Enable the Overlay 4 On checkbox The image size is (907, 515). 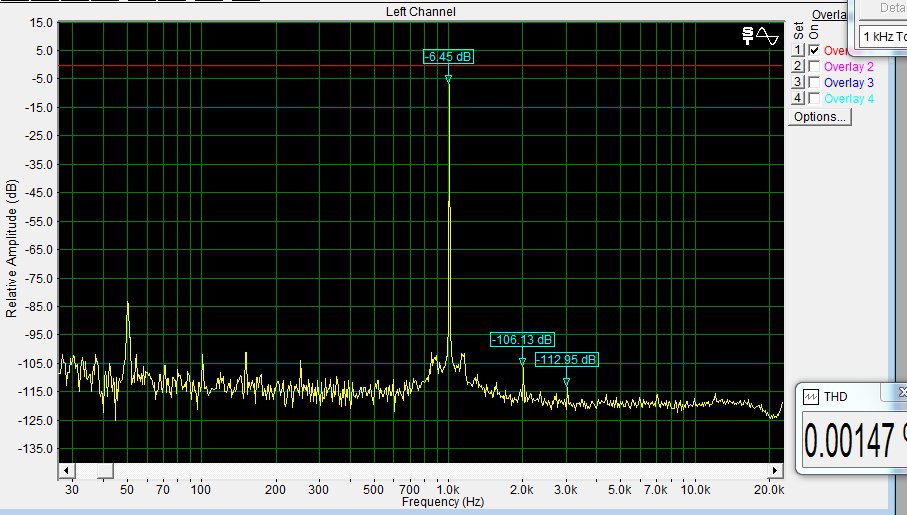click(x=814, y=98)
